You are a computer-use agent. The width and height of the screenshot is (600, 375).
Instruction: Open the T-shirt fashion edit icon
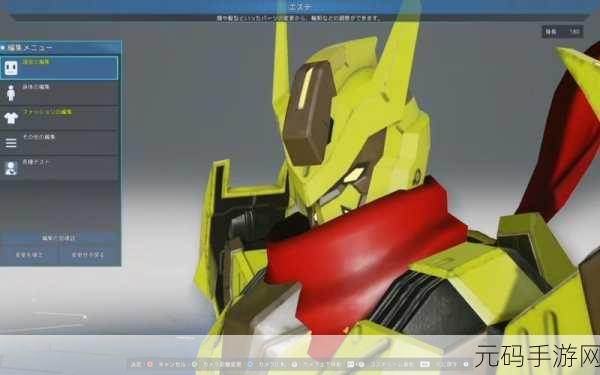(x=11, y=118)
